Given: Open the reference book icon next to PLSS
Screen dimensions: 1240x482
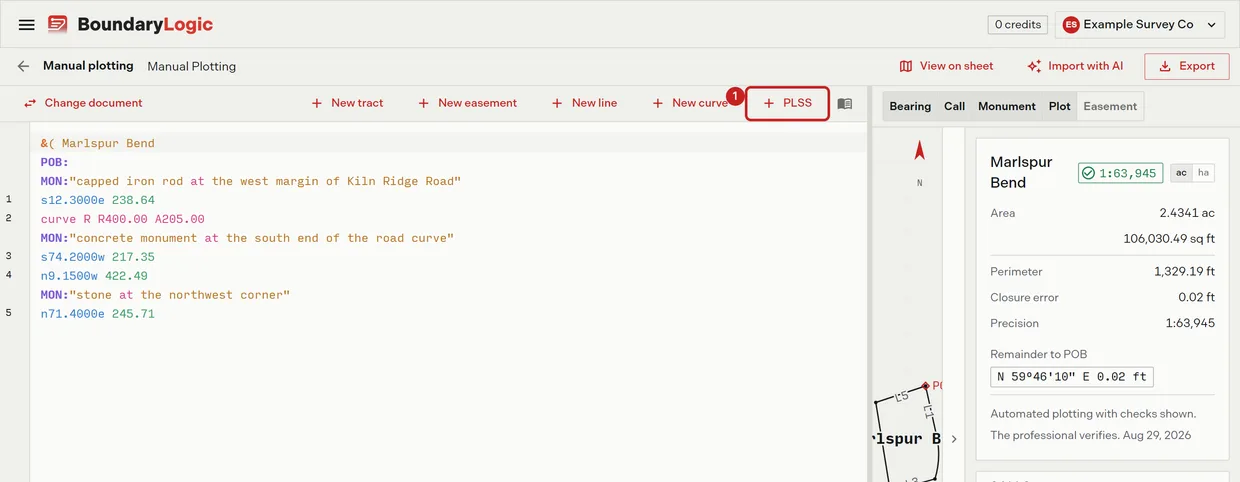Looking at the screenshot, I should (845, 103).
